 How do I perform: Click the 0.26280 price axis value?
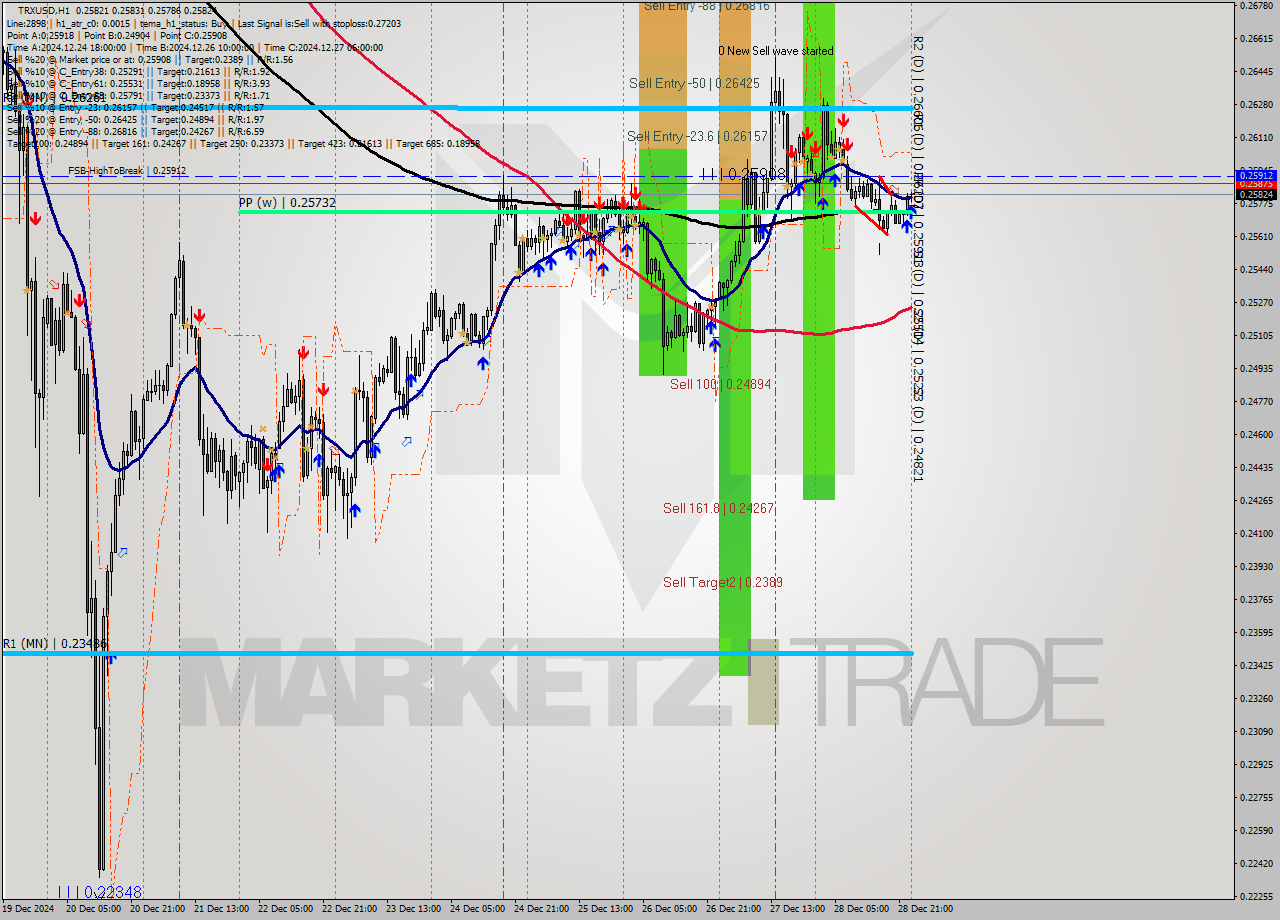[1256, 105]
